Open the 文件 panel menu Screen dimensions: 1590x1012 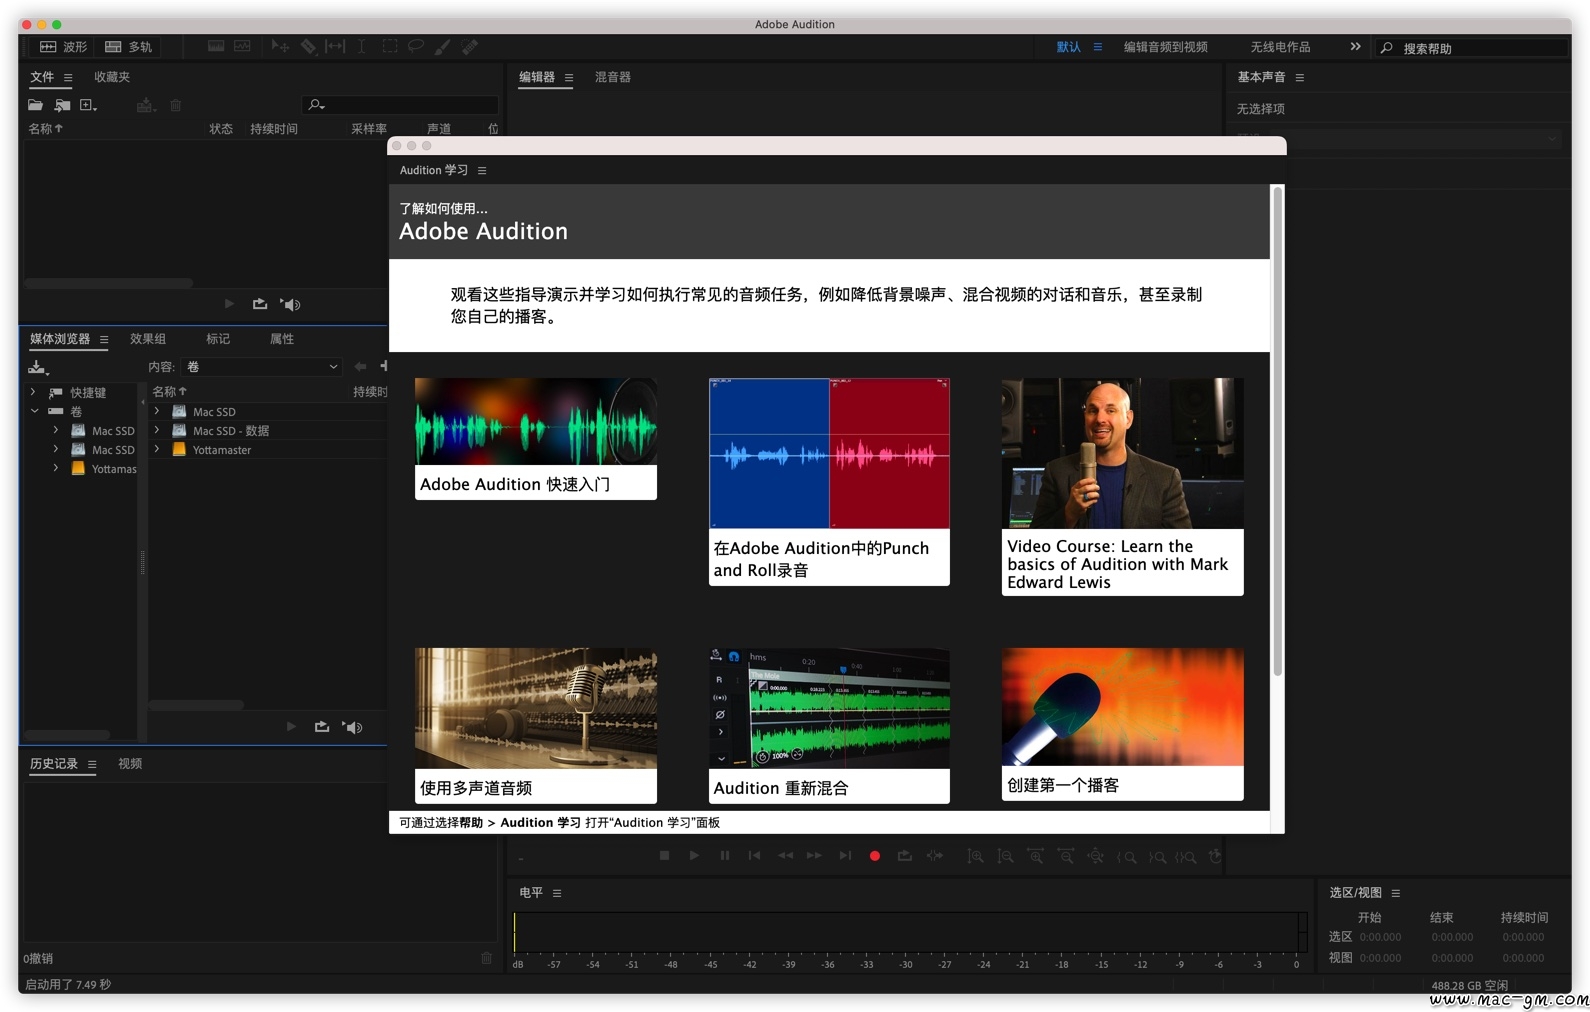click(68, 77)
